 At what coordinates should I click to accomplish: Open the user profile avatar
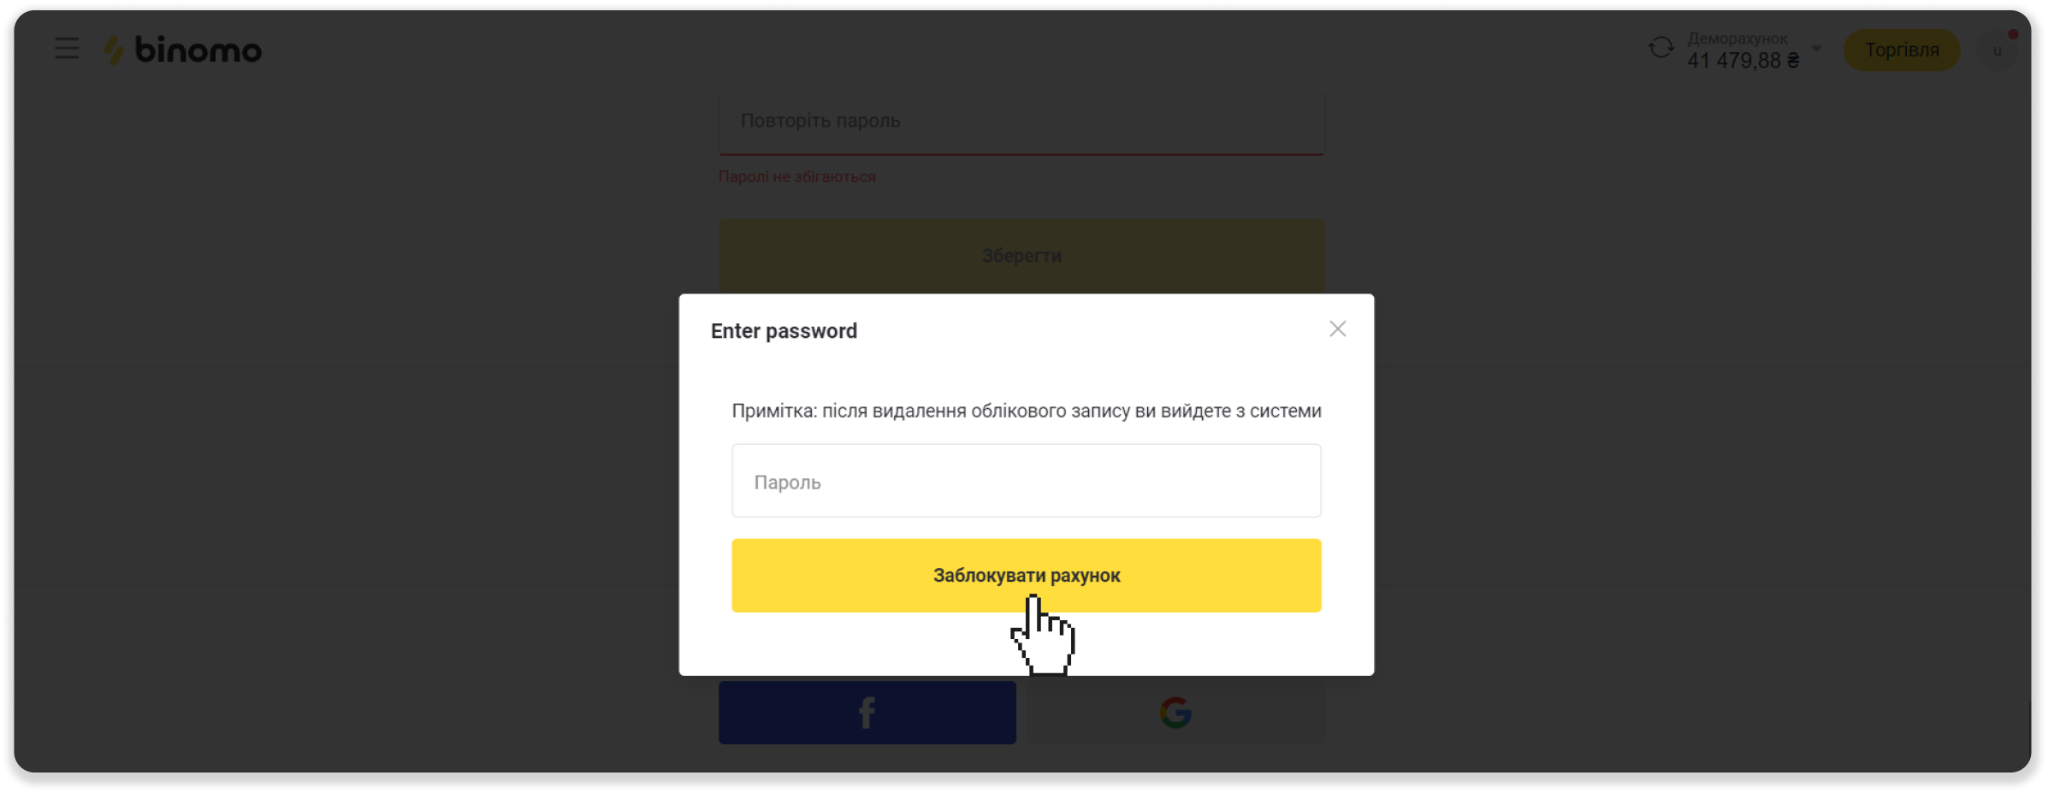[x=1996, y=51]
